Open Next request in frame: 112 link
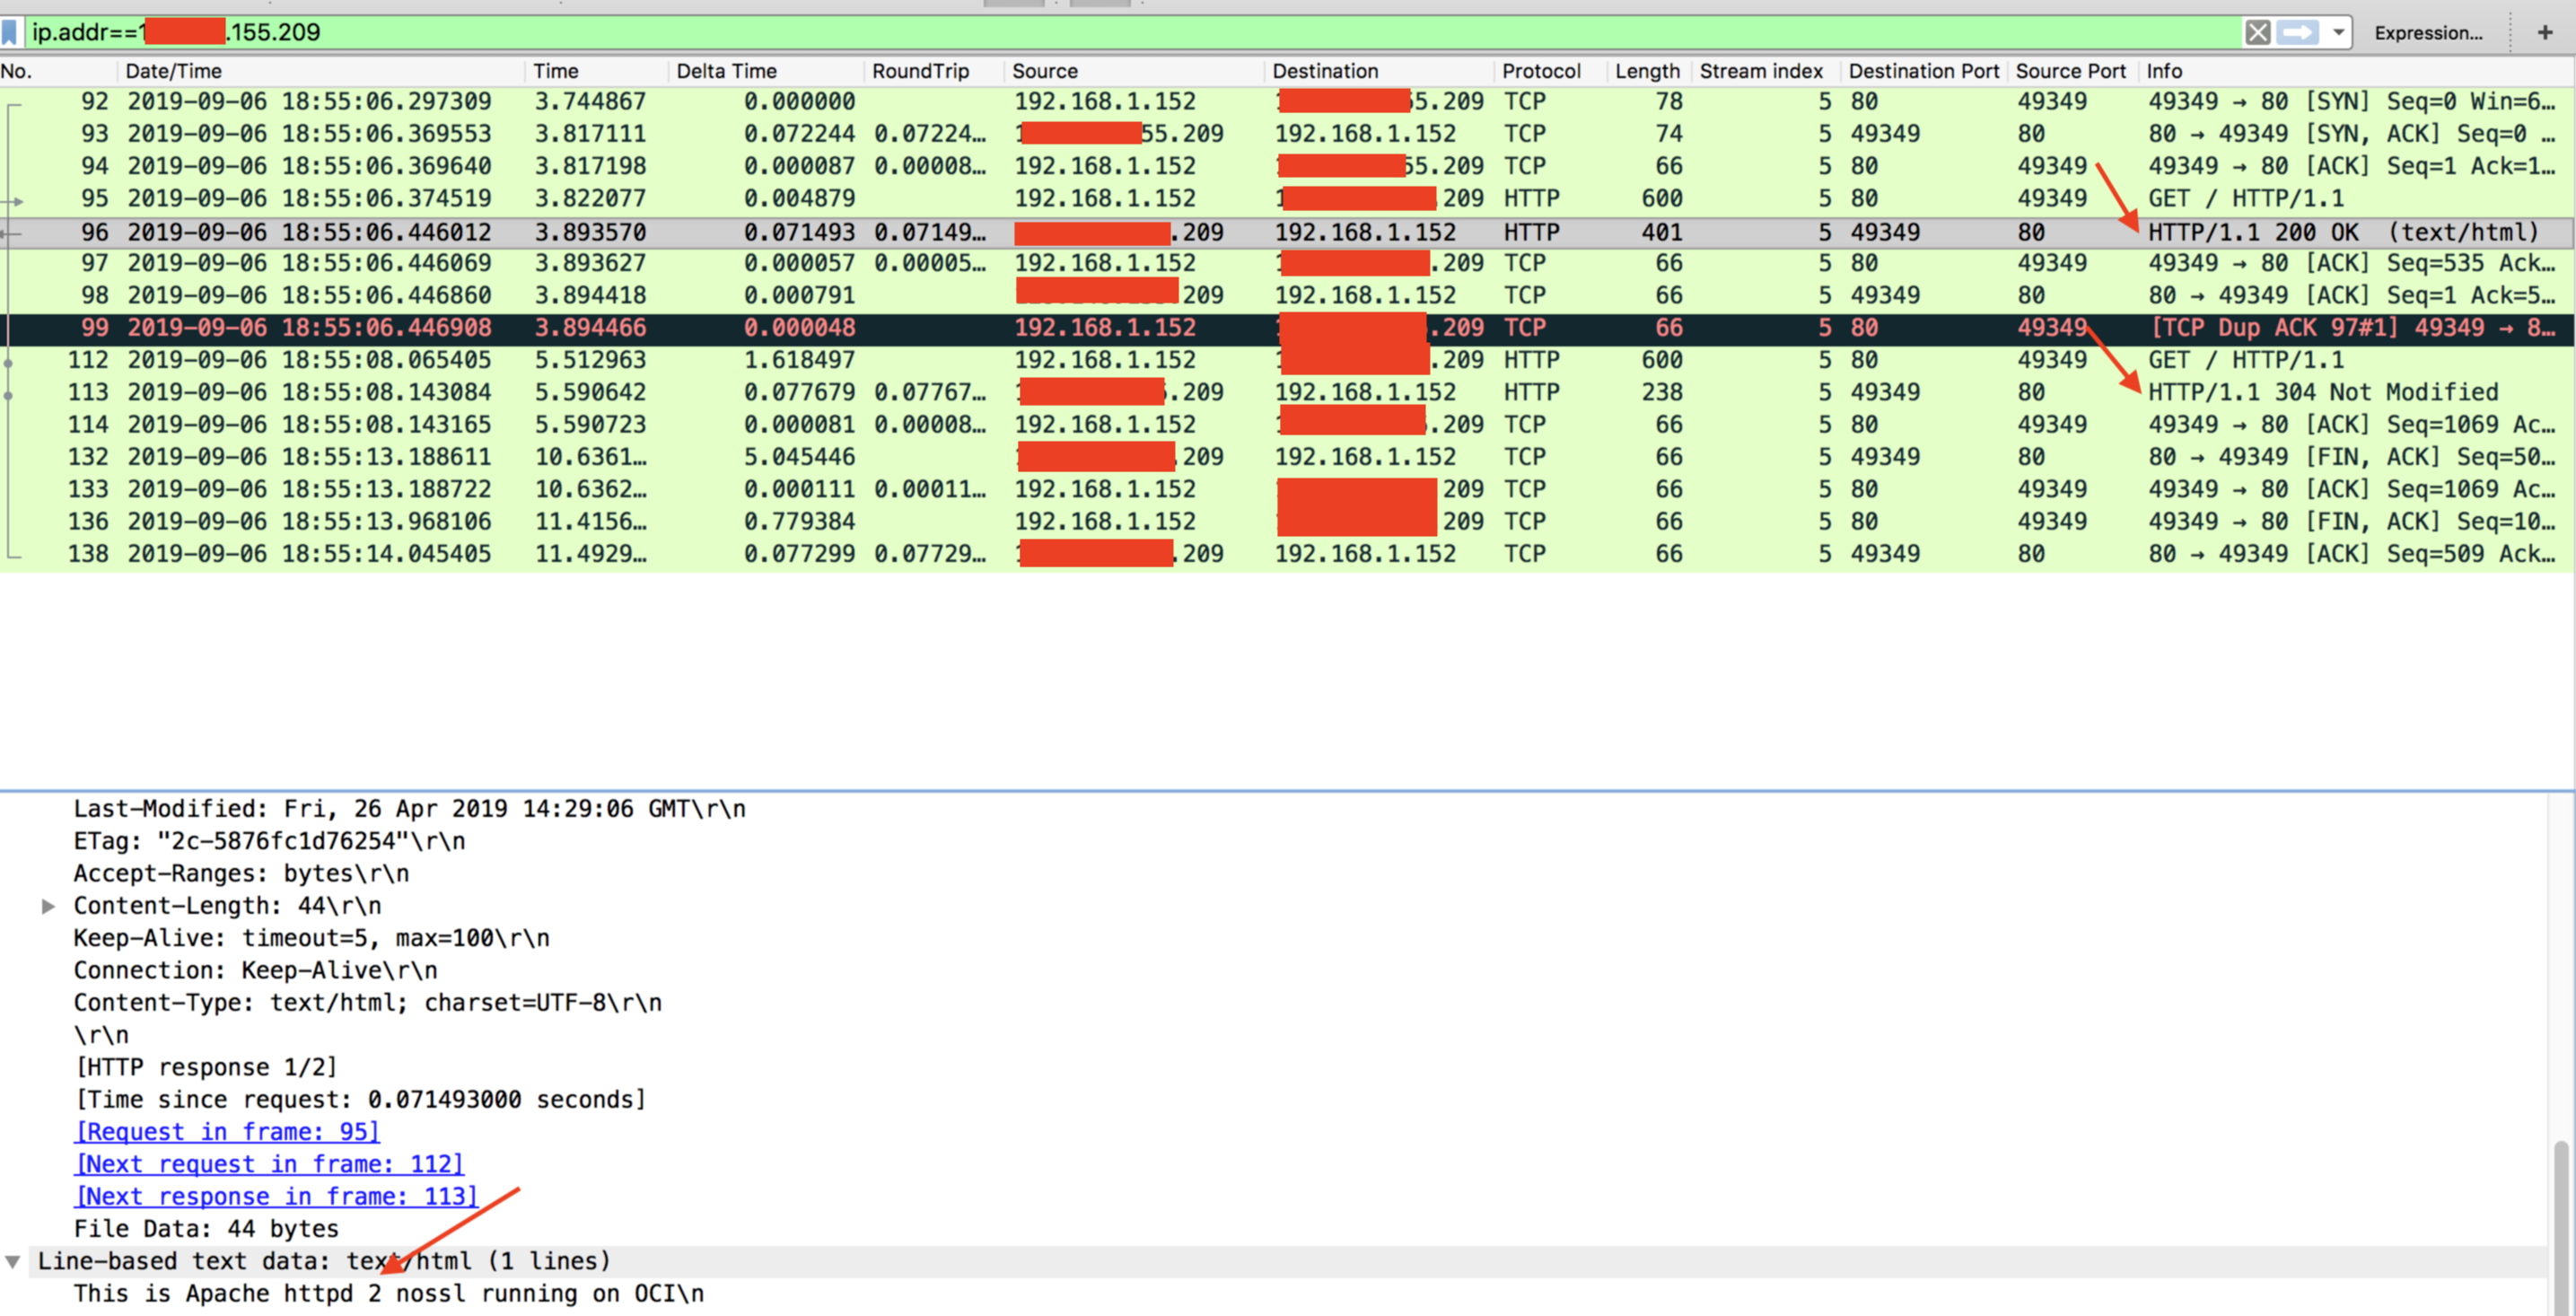The height and width of the screenshot is (1316, 2576). coord(270,1164)
